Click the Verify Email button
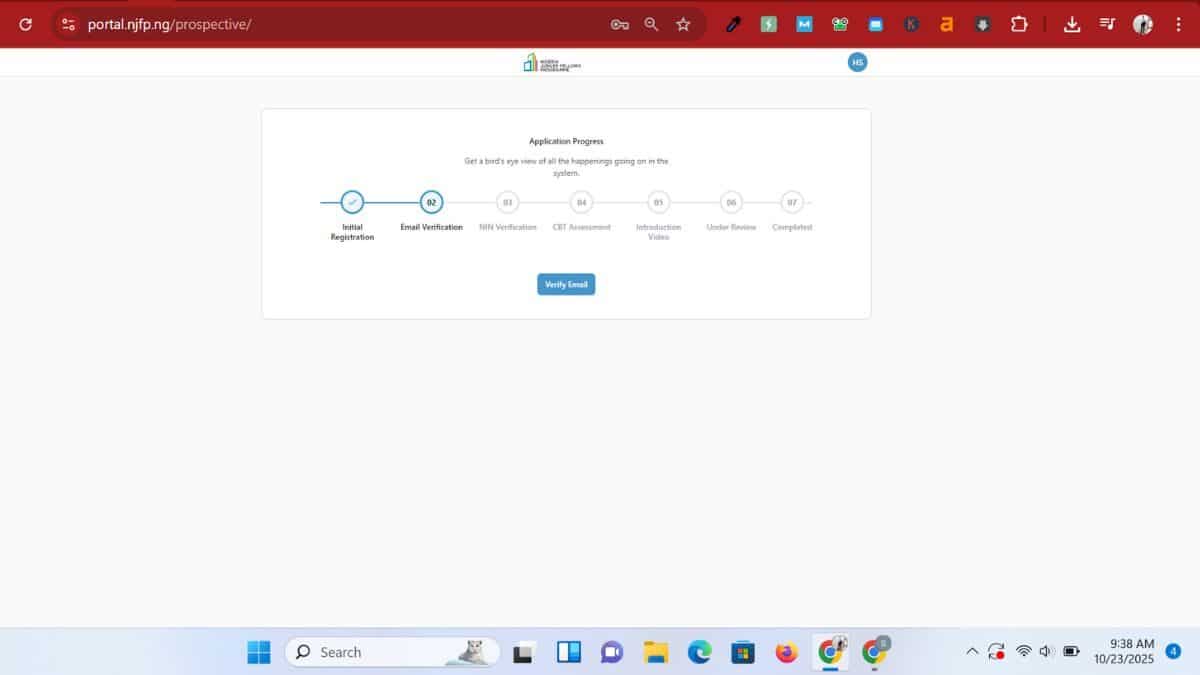 [x=566, y=285]
